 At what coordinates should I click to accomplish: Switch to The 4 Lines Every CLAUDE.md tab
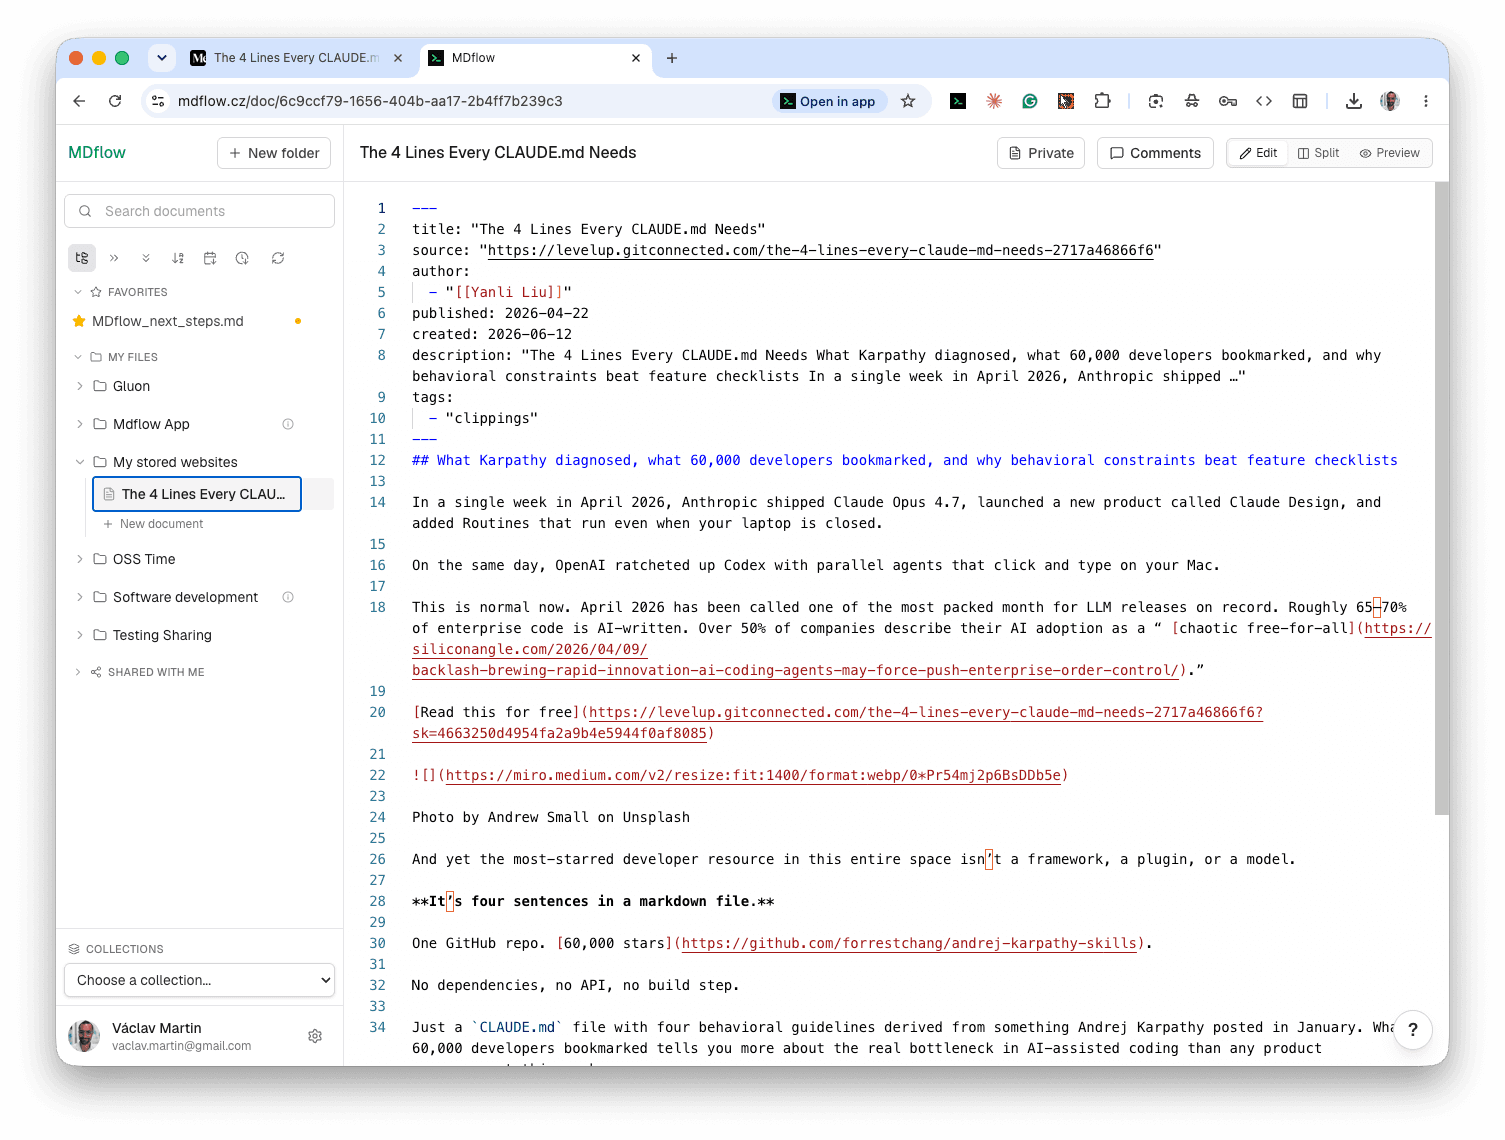click(x=296, y=58)
